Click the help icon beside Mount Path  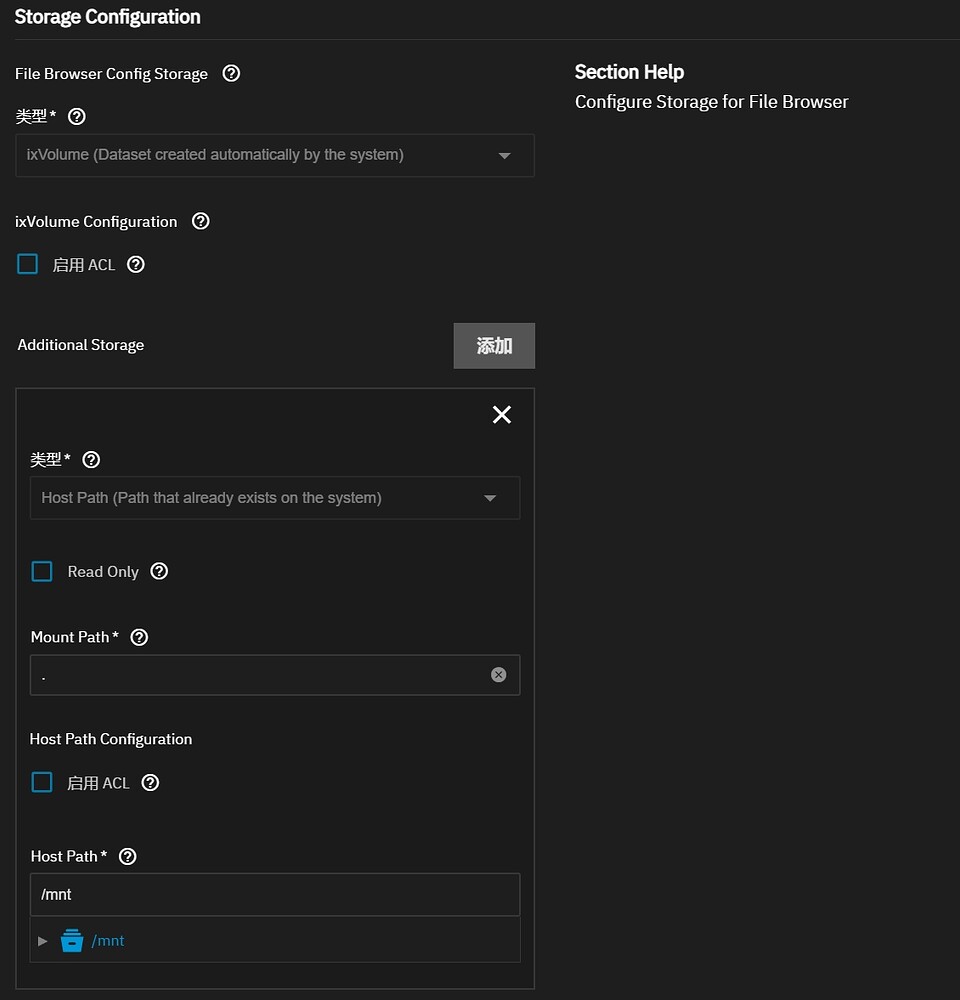click(139, 637)
